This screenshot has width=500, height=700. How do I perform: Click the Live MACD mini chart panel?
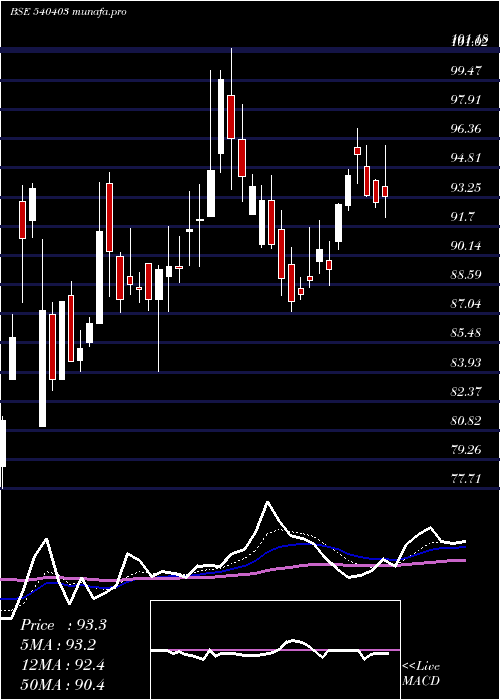pyautogui.click(x=275, y=650)
